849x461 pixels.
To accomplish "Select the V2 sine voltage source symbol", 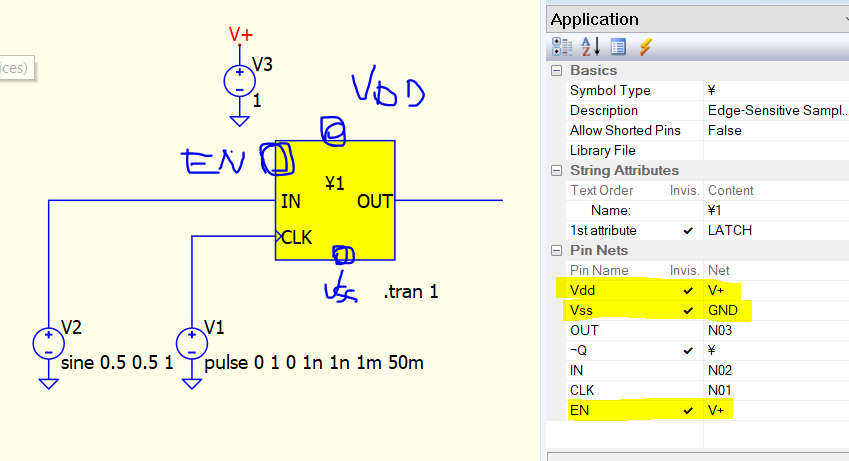I will click(x=49, y=343).
